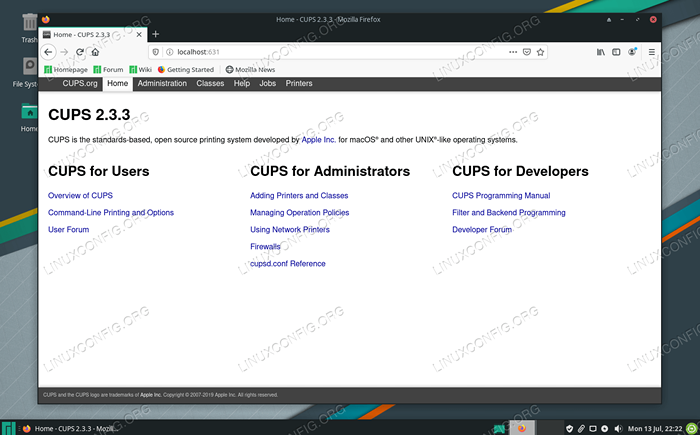
Task: Open Adding Printers and Classes
Action: [x=299, y=196]
